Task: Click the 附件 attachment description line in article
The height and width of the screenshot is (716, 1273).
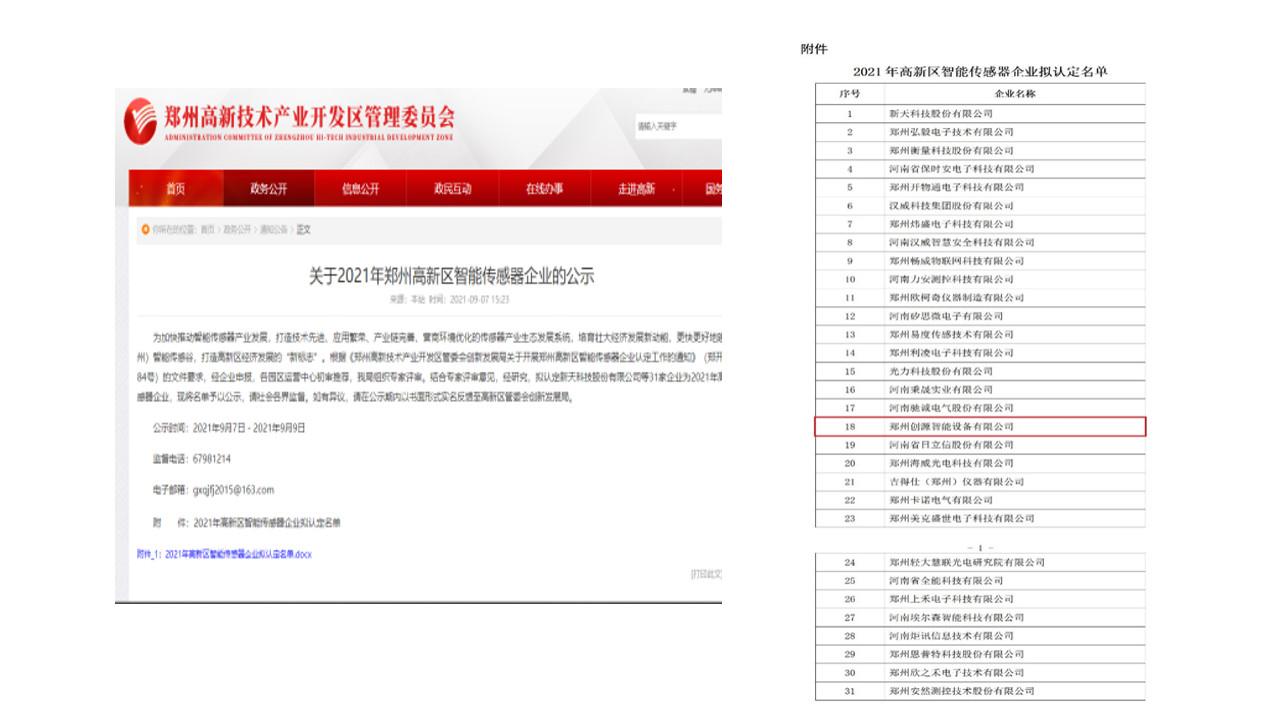Action: coord(247,522)
